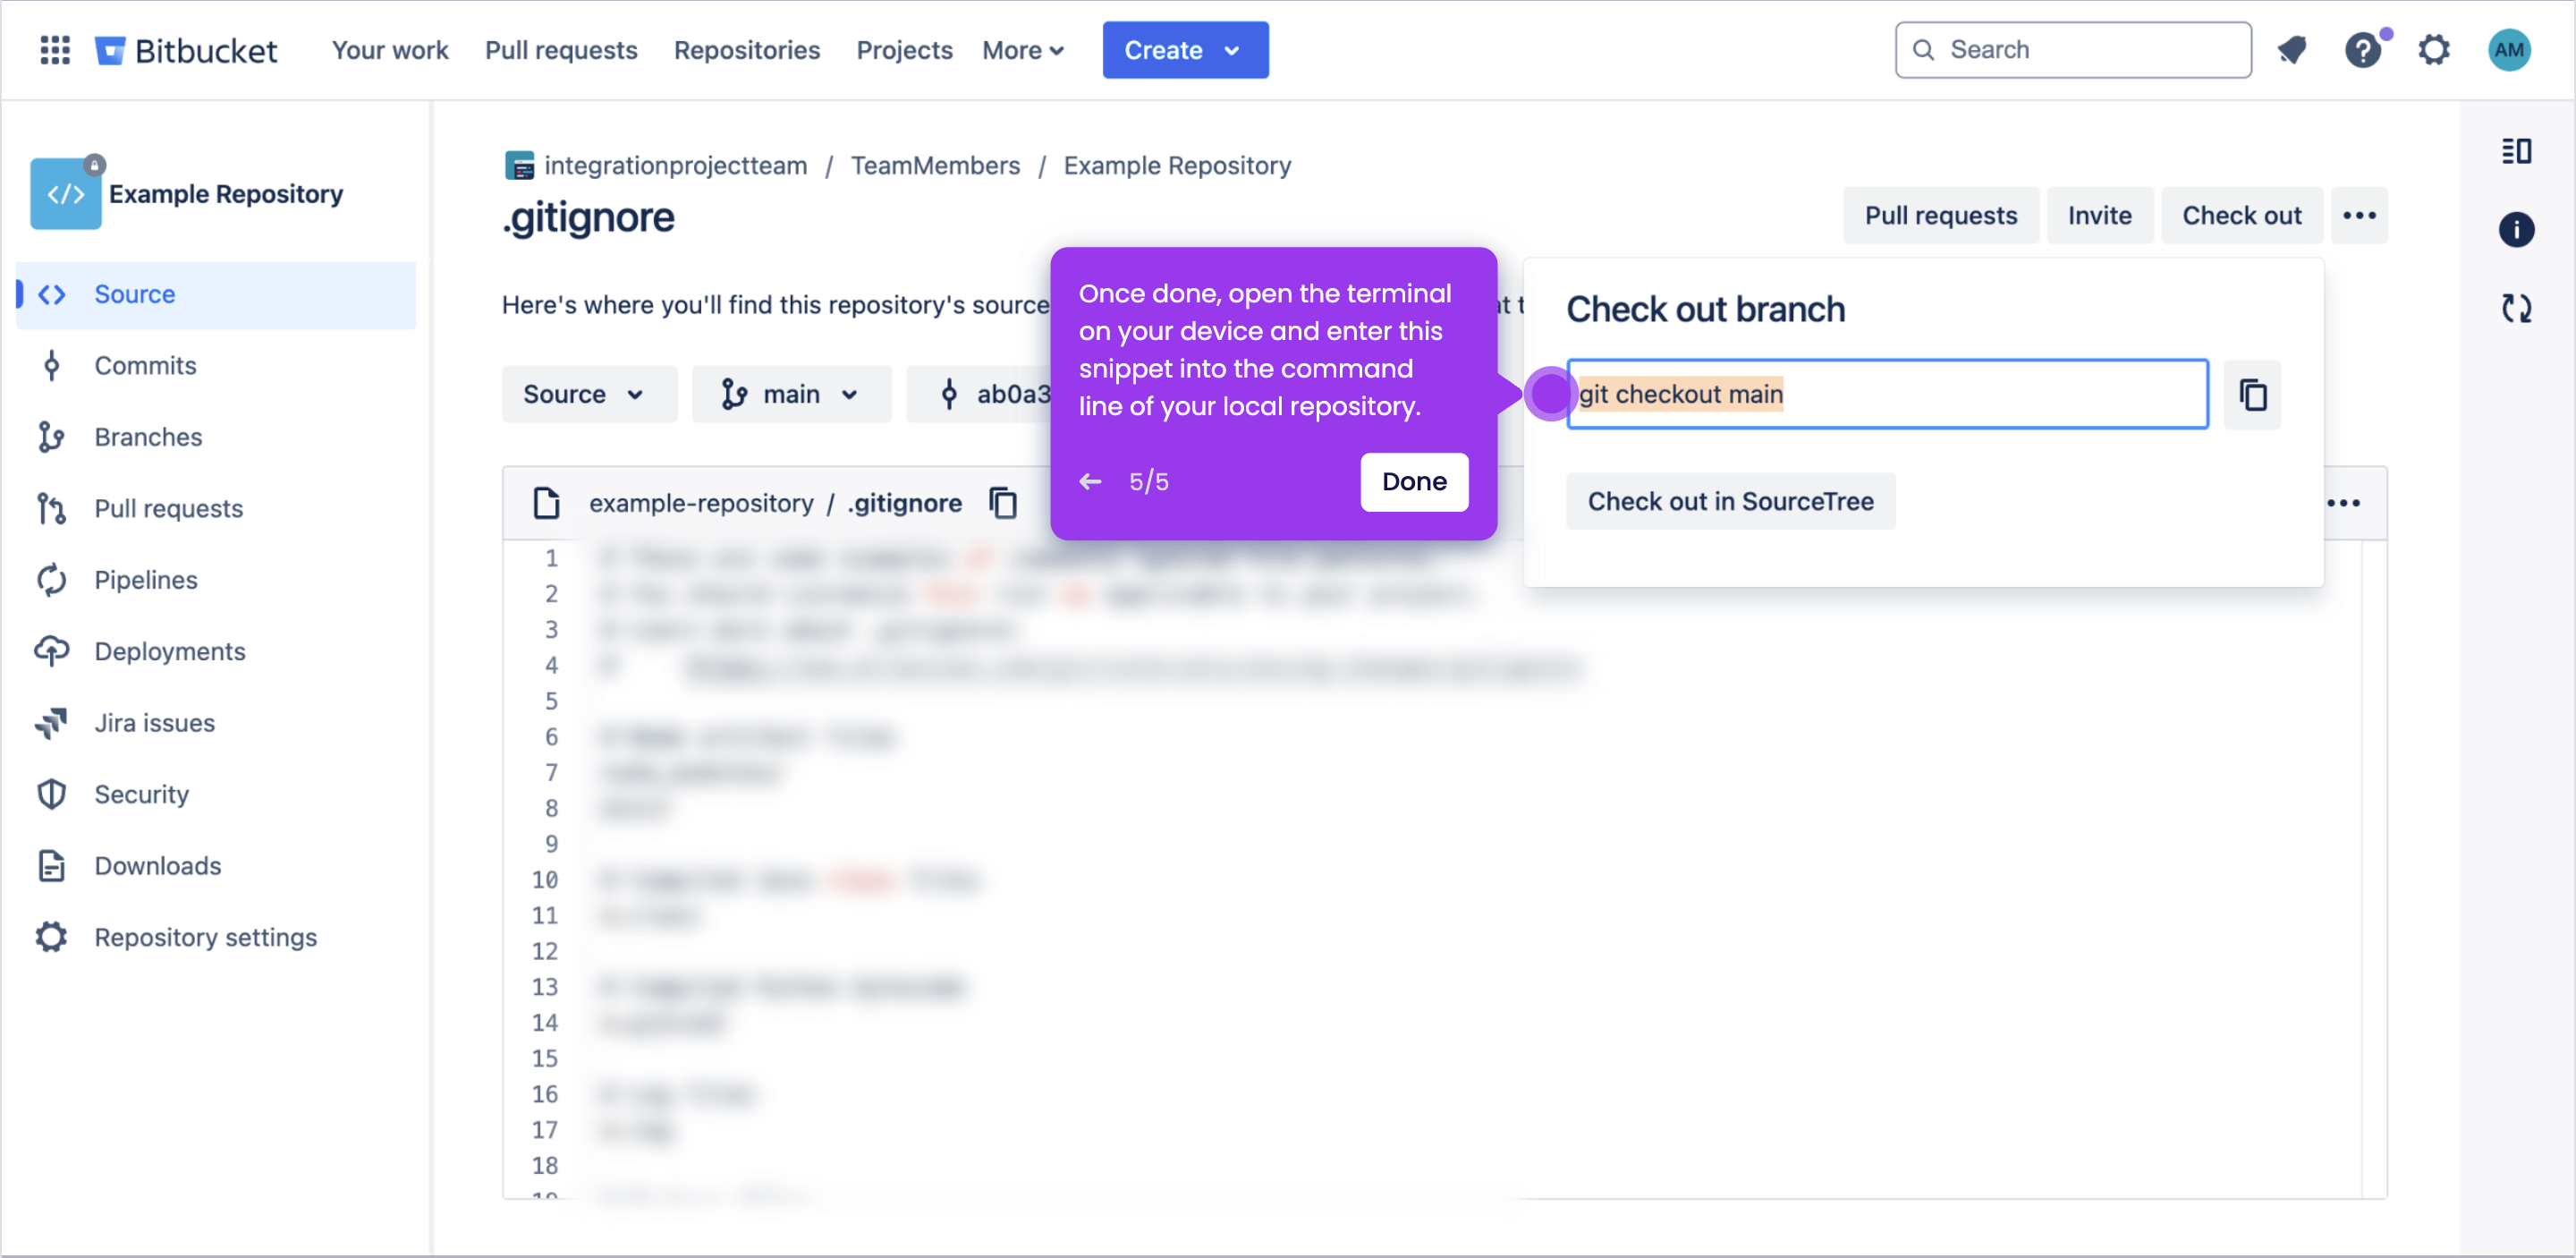Click the Invite button

pyautogui.click(x=2099, y=215)
